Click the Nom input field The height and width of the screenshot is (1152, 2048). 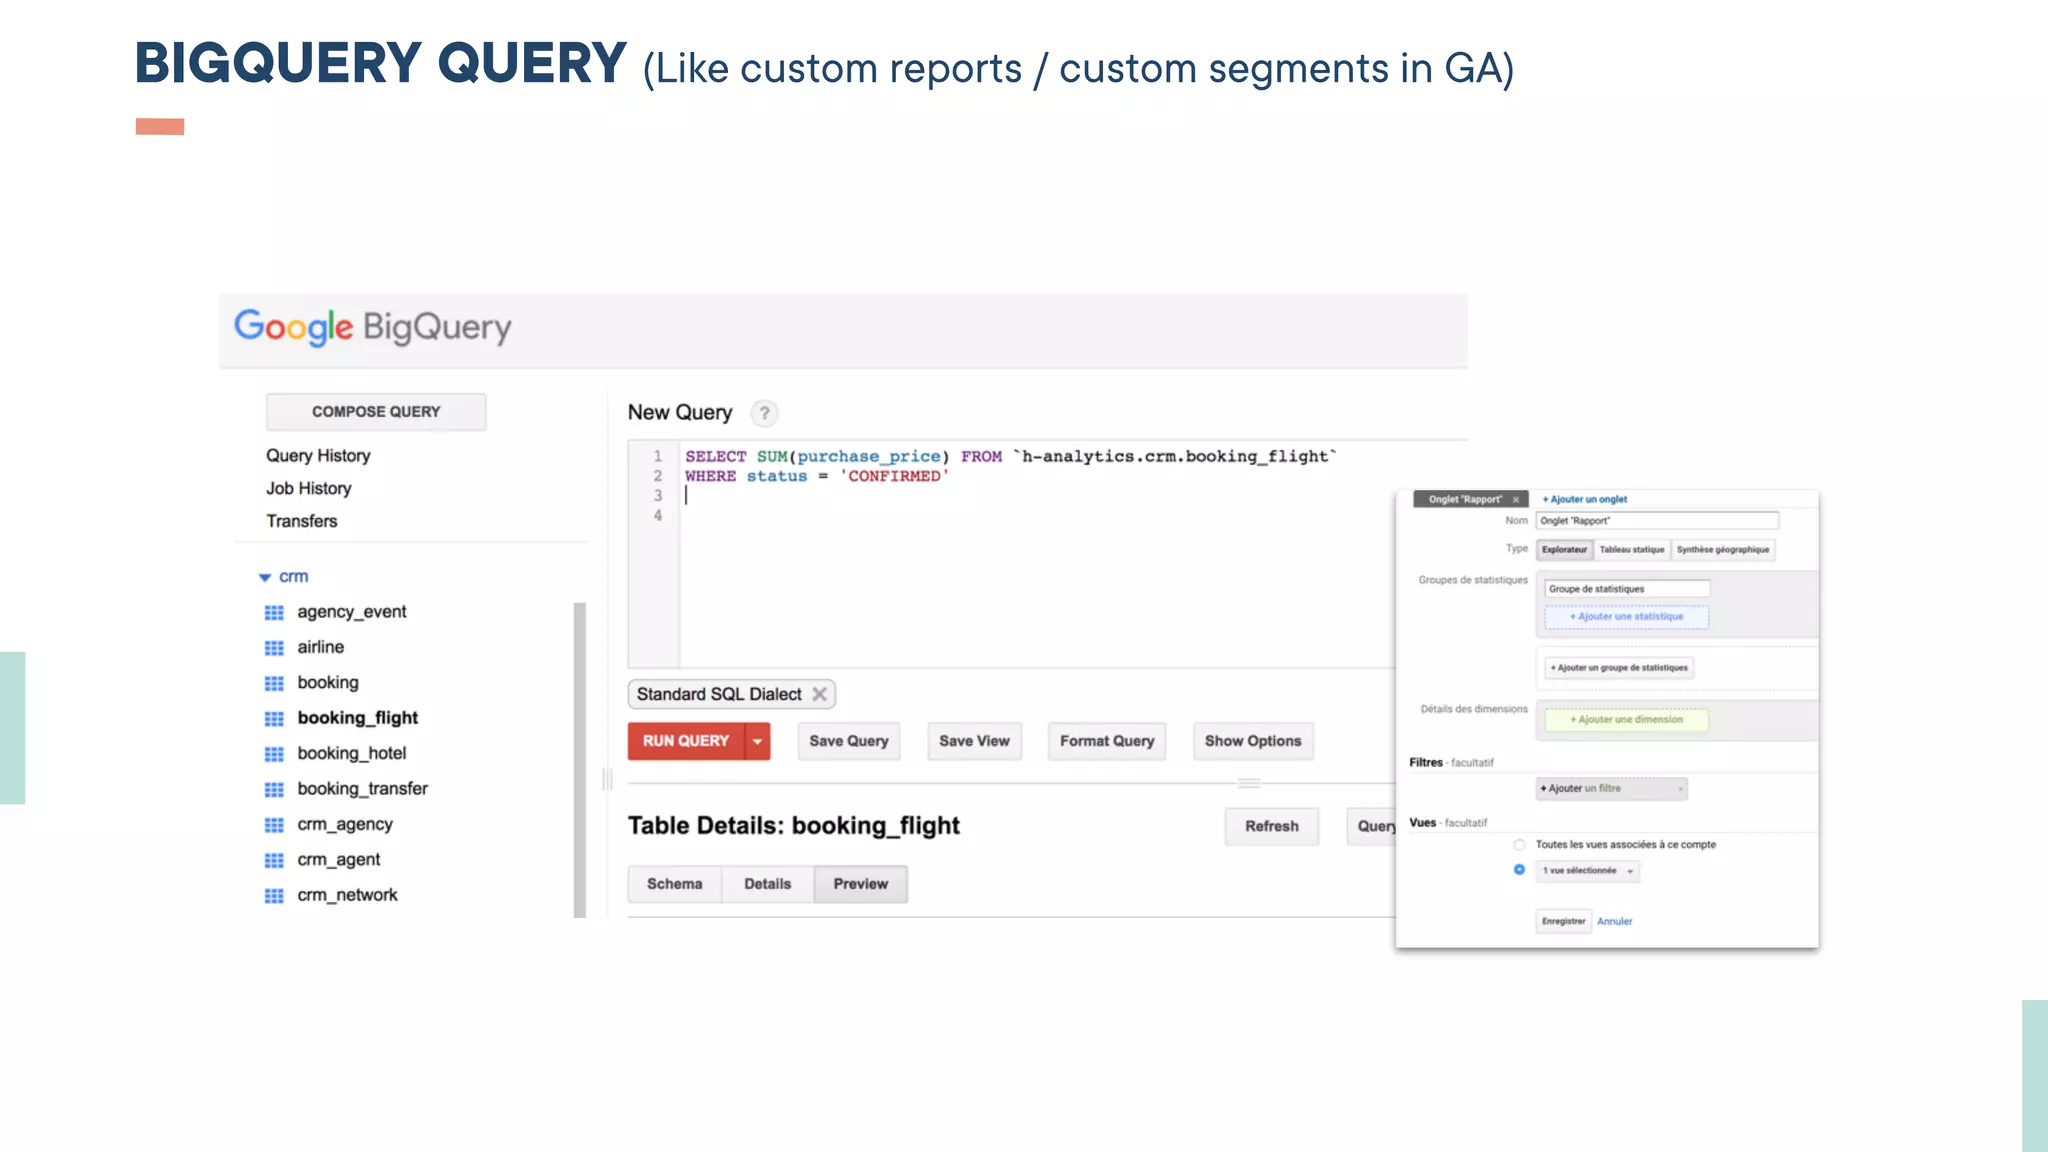coord(1657,521)
